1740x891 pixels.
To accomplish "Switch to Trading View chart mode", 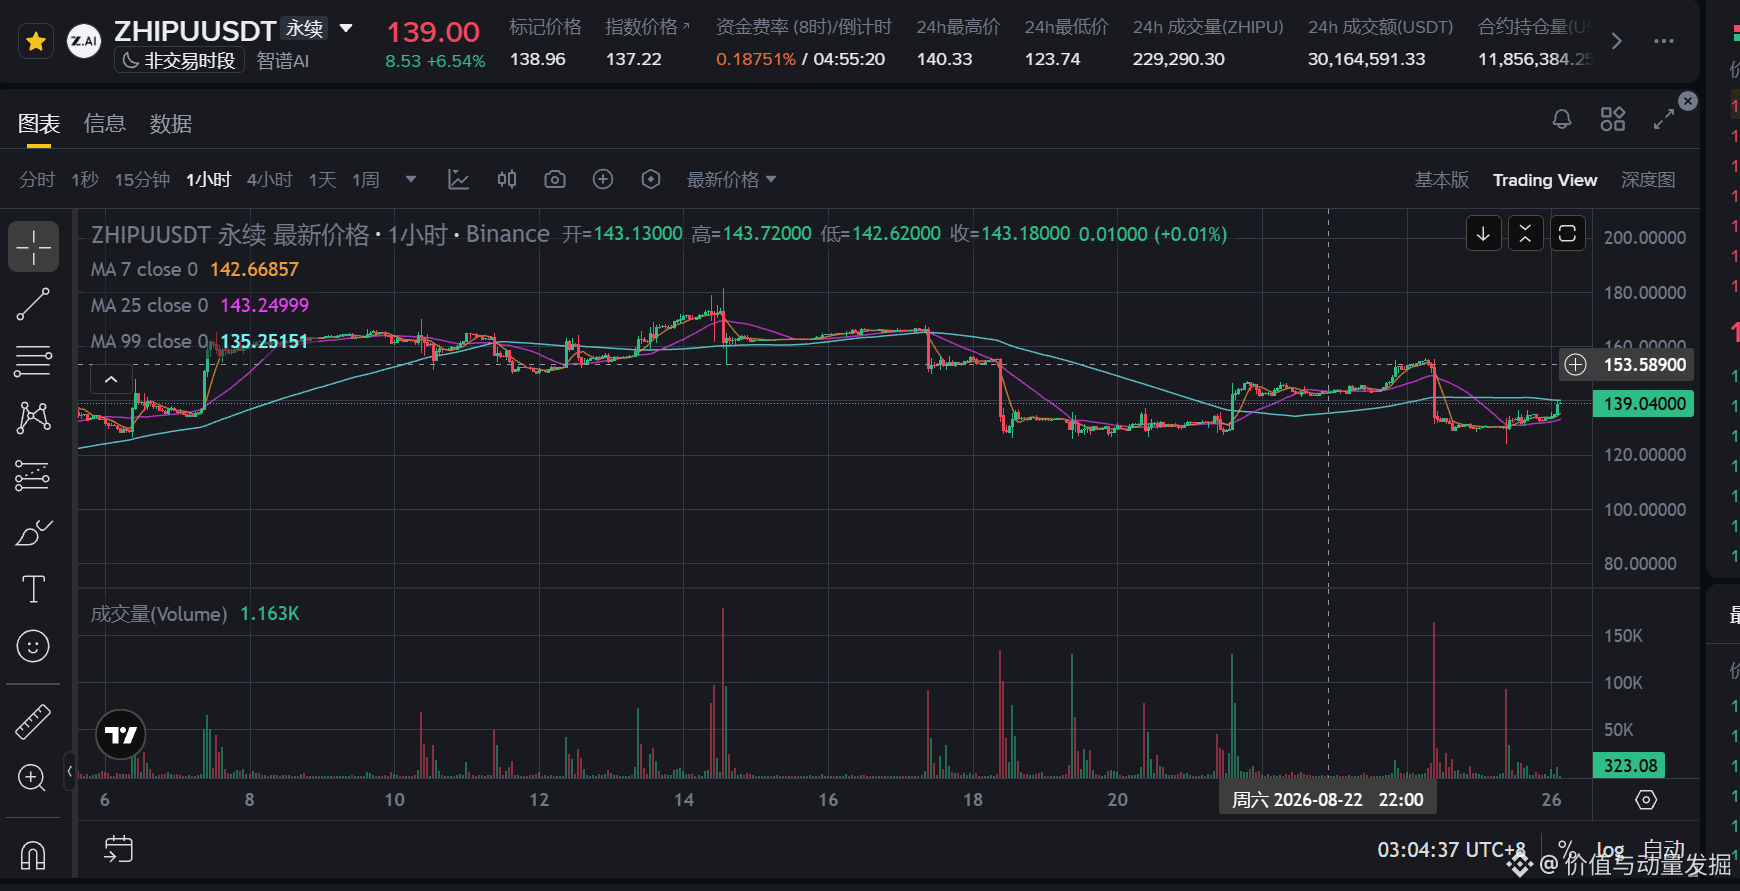I will 1545,180.
